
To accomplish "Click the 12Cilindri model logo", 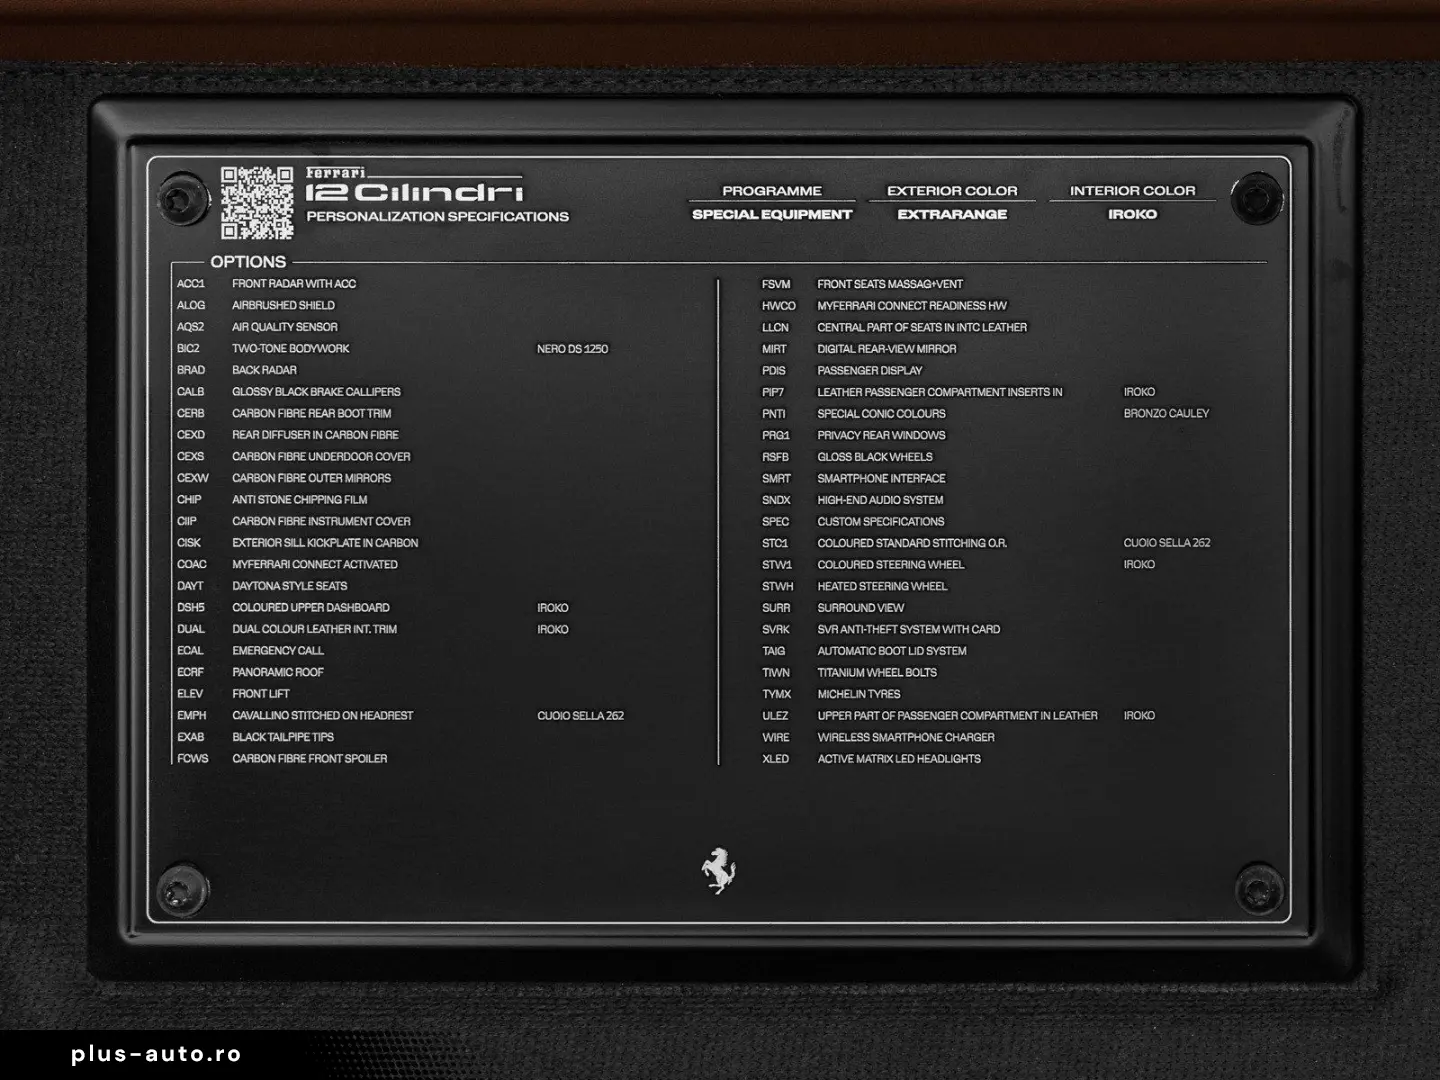I will pyautogui.click(x=414, y=193).
